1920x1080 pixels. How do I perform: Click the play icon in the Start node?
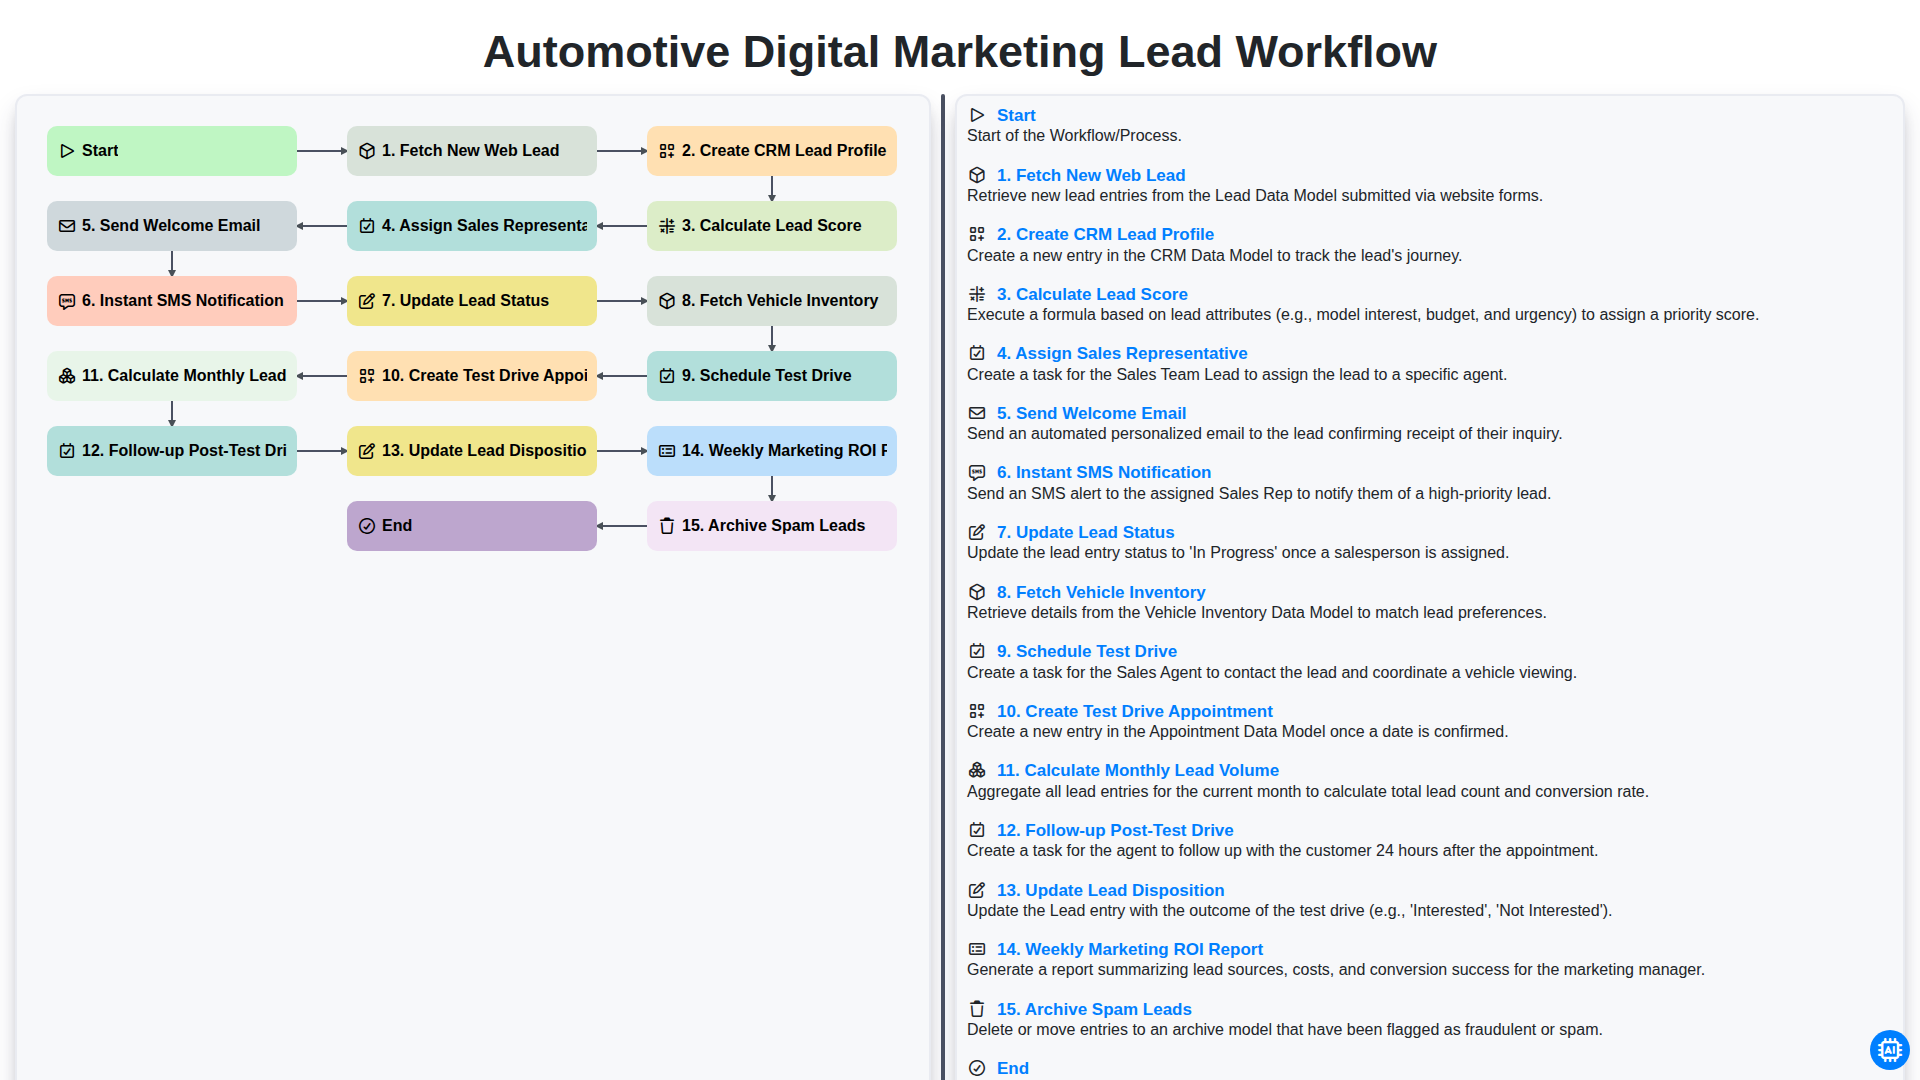pyautogui.click(x=67, y=151)
